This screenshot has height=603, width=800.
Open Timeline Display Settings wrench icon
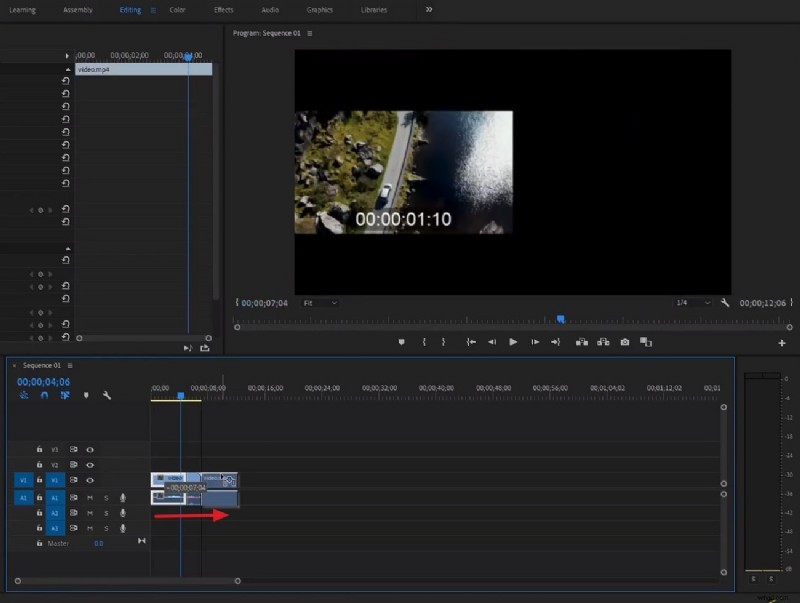pyautogui.click(x=107, y=395)
